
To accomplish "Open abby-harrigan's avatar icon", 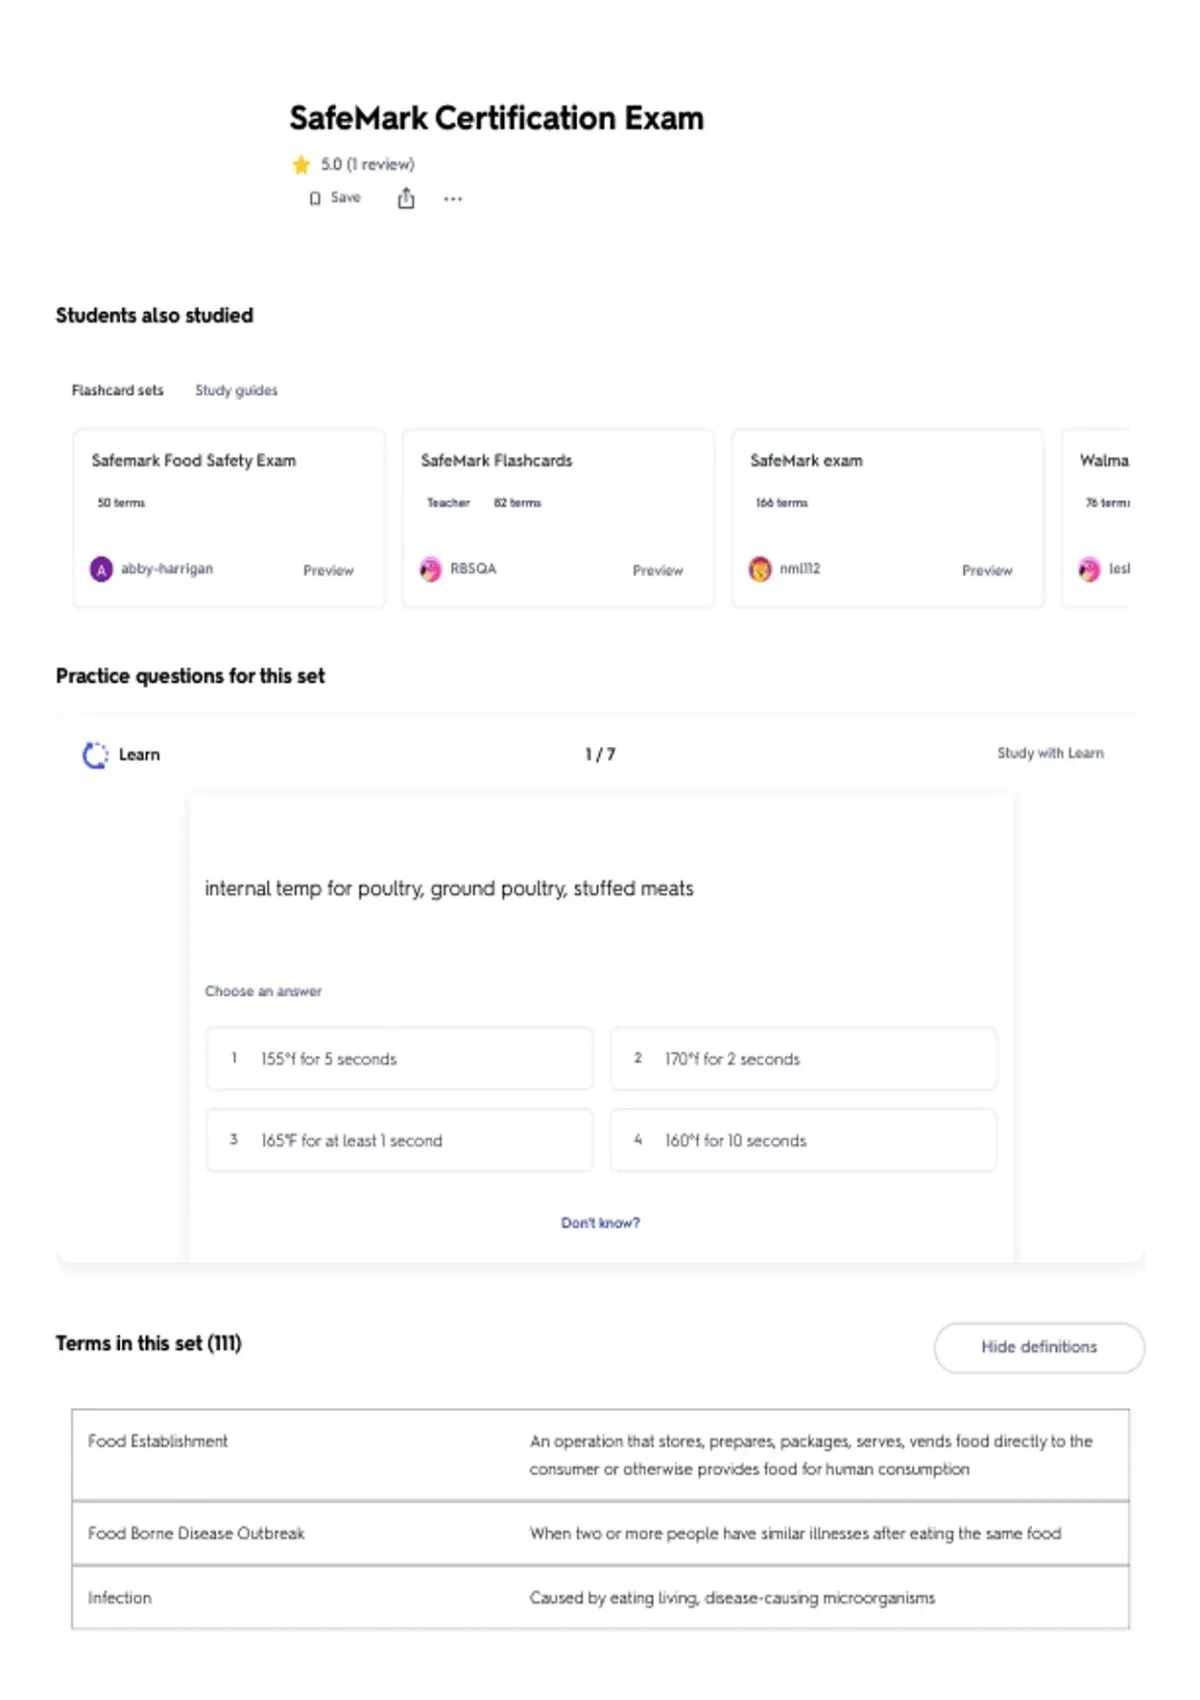I will [x=101, y=569].
